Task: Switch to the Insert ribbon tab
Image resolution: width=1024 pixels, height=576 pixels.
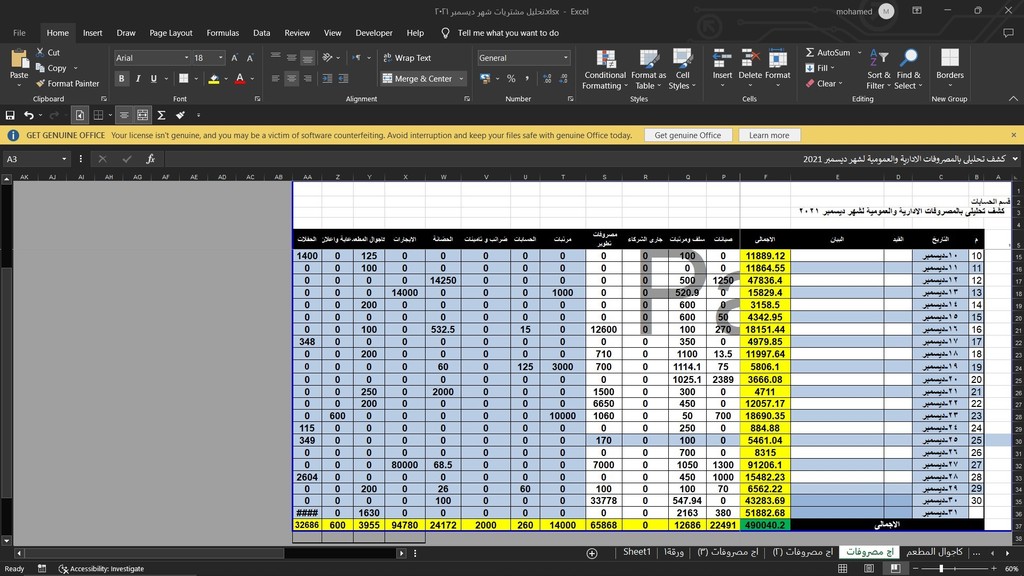Action: pos(93,33)
